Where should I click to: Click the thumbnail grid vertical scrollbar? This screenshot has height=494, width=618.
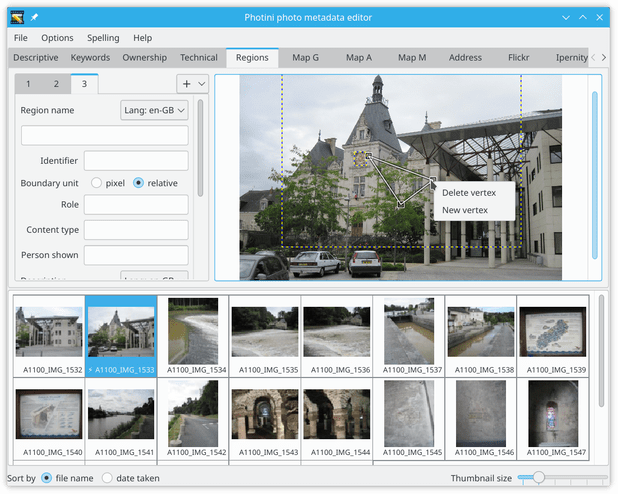[601, 351]
